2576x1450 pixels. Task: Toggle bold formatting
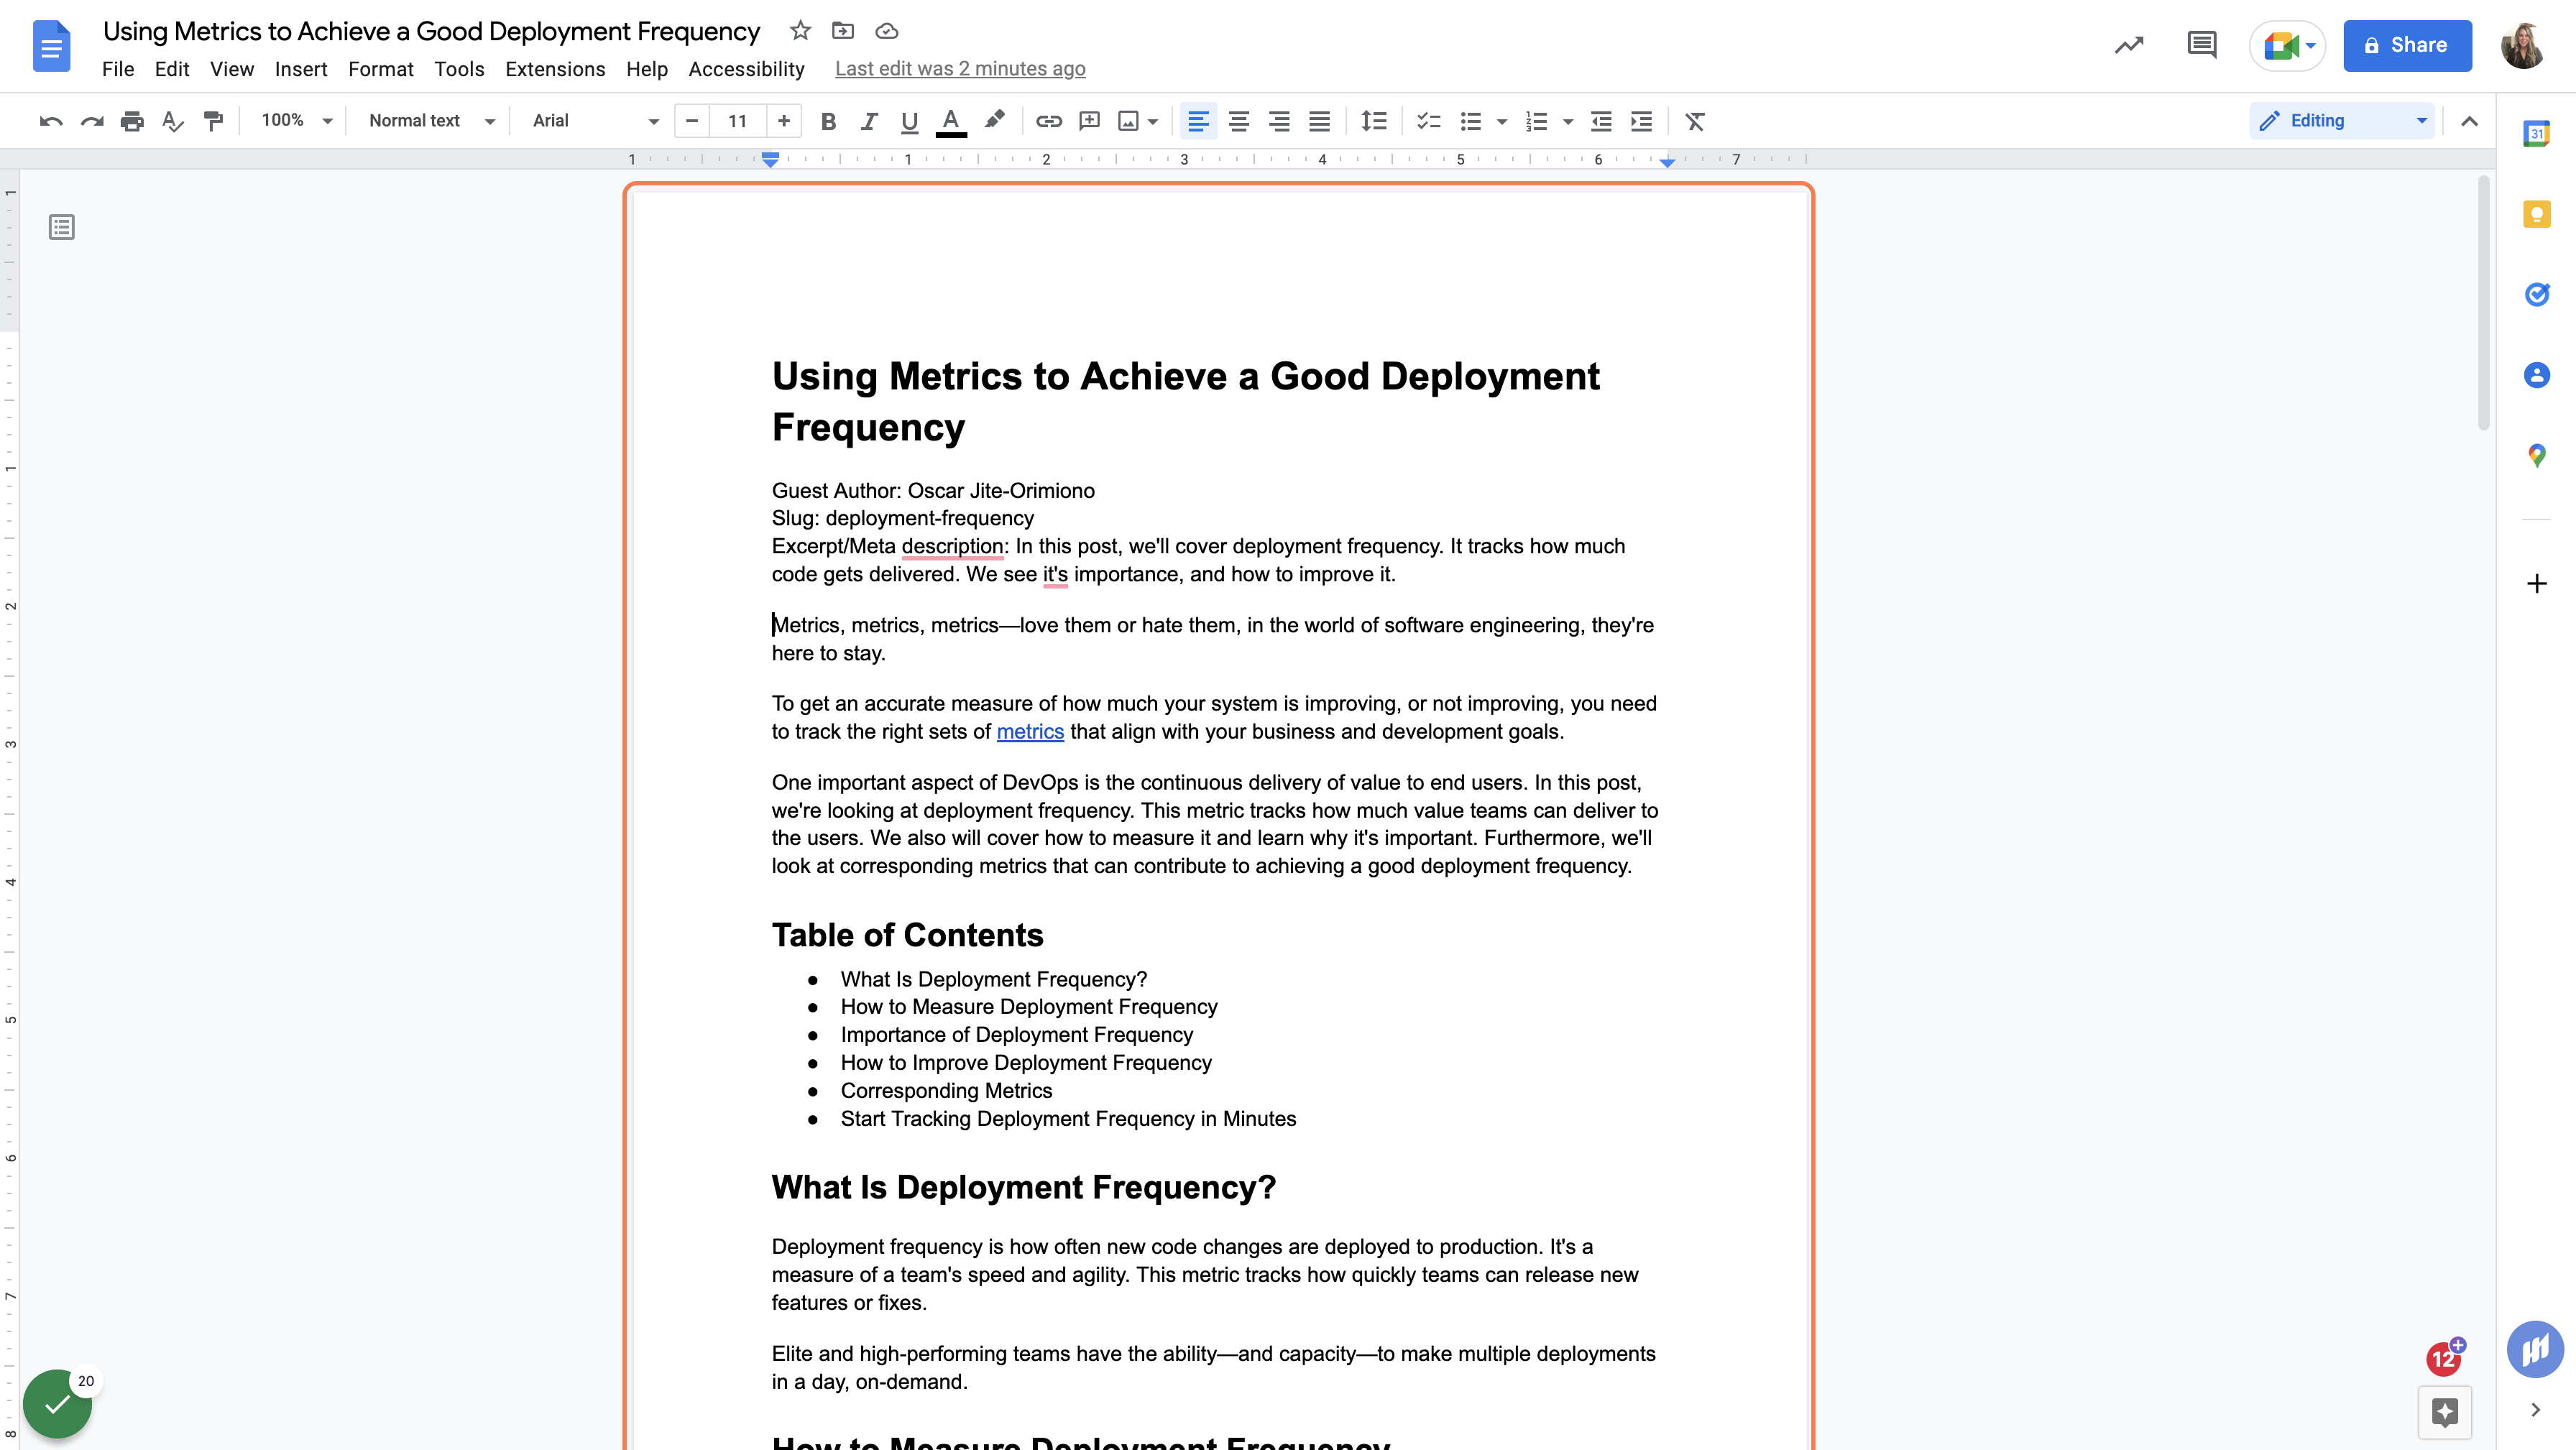pyautogui.click(x=828, y=121)
